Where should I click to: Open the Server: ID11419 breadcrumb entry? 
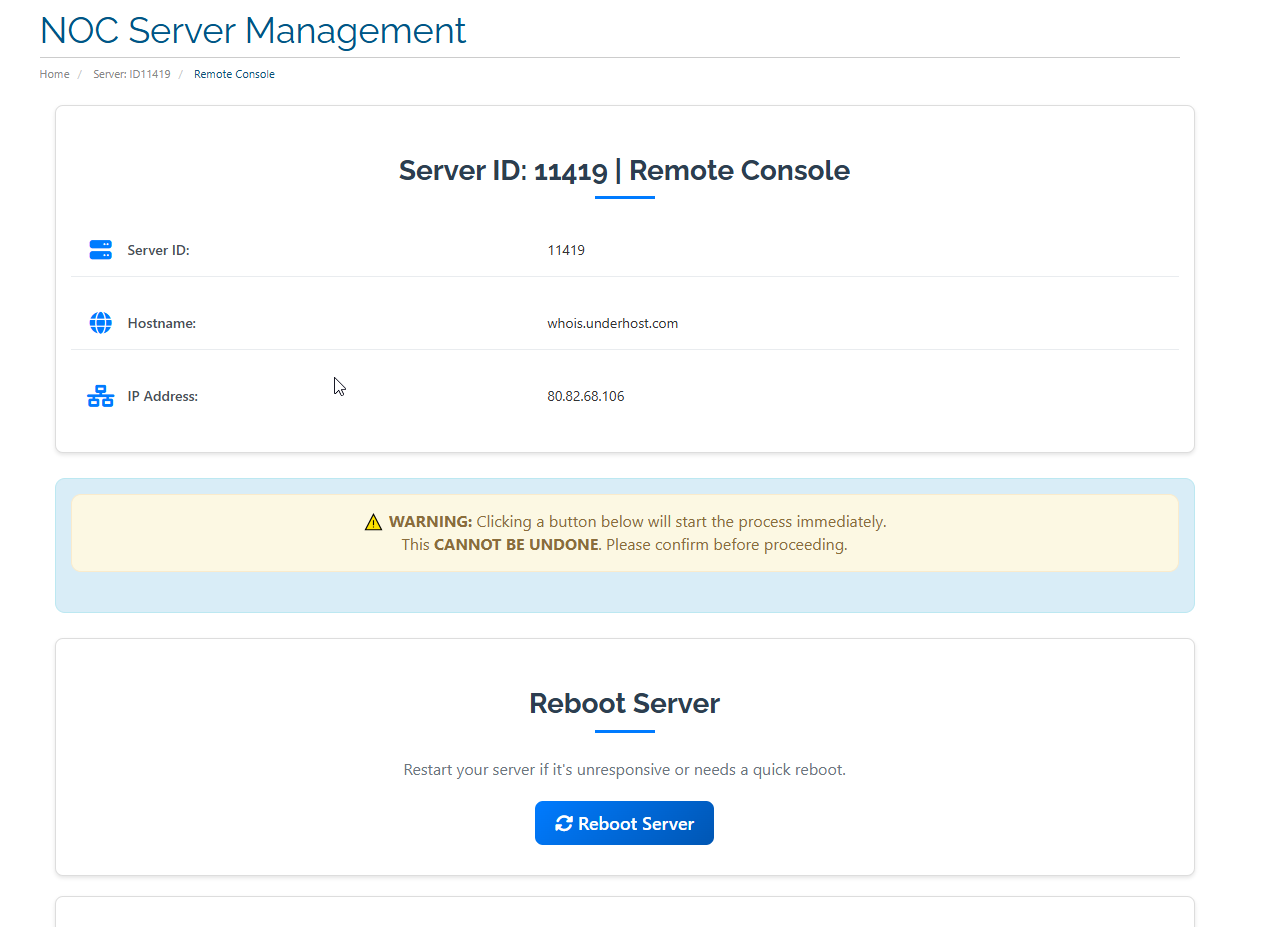point(131,73)
